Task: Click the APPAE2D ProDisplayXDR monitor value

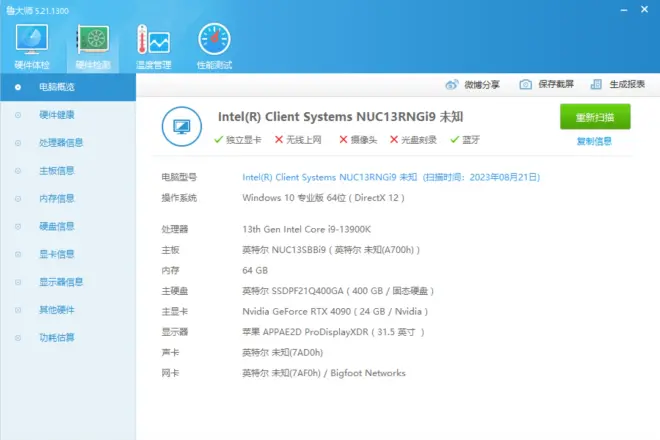Action: pyautogui.click(x=333, y=332)
